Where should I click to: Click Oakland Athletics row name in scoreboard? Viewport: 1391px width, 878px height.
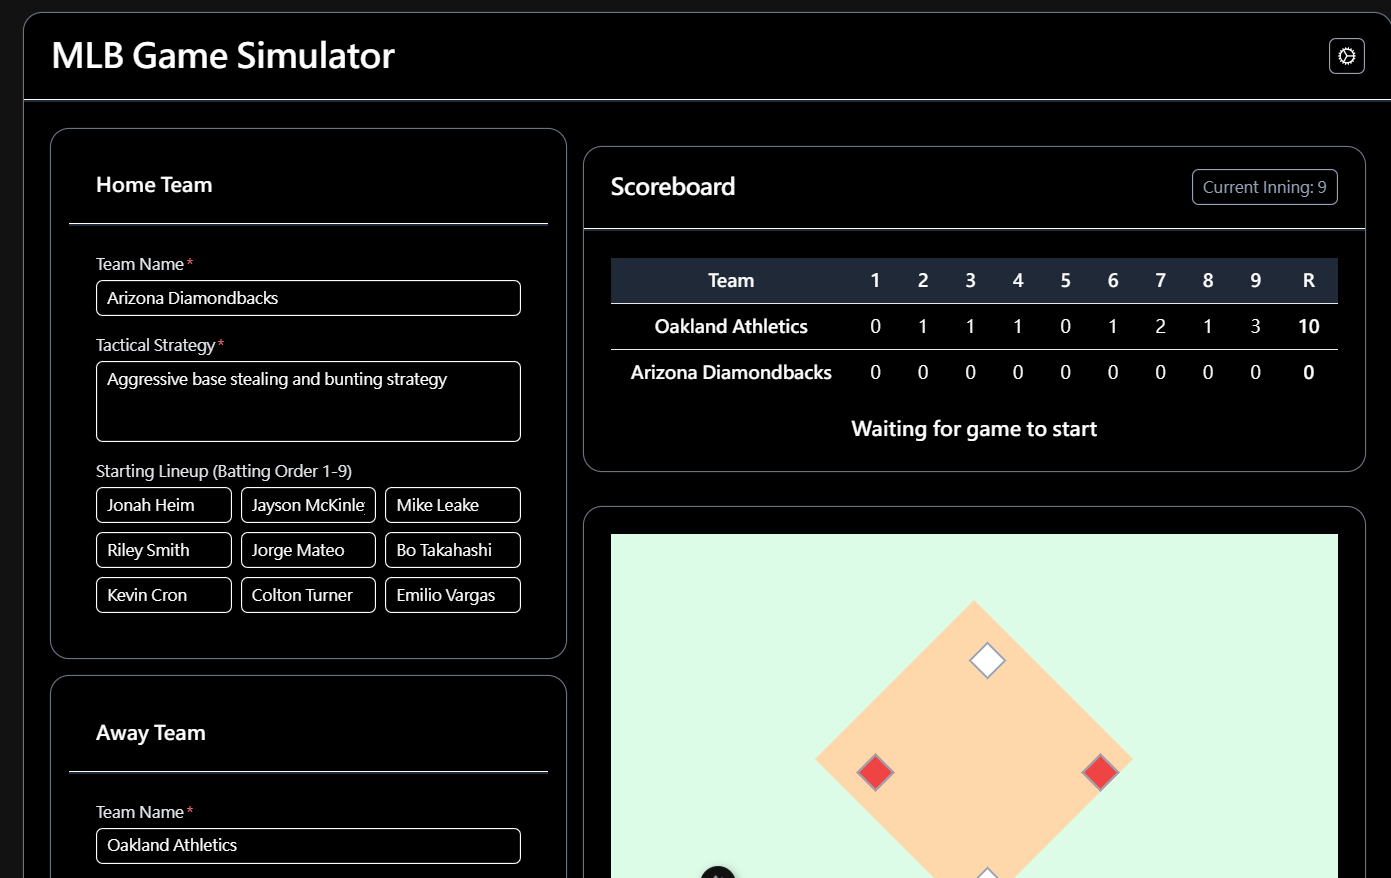(x=731, y=327)
